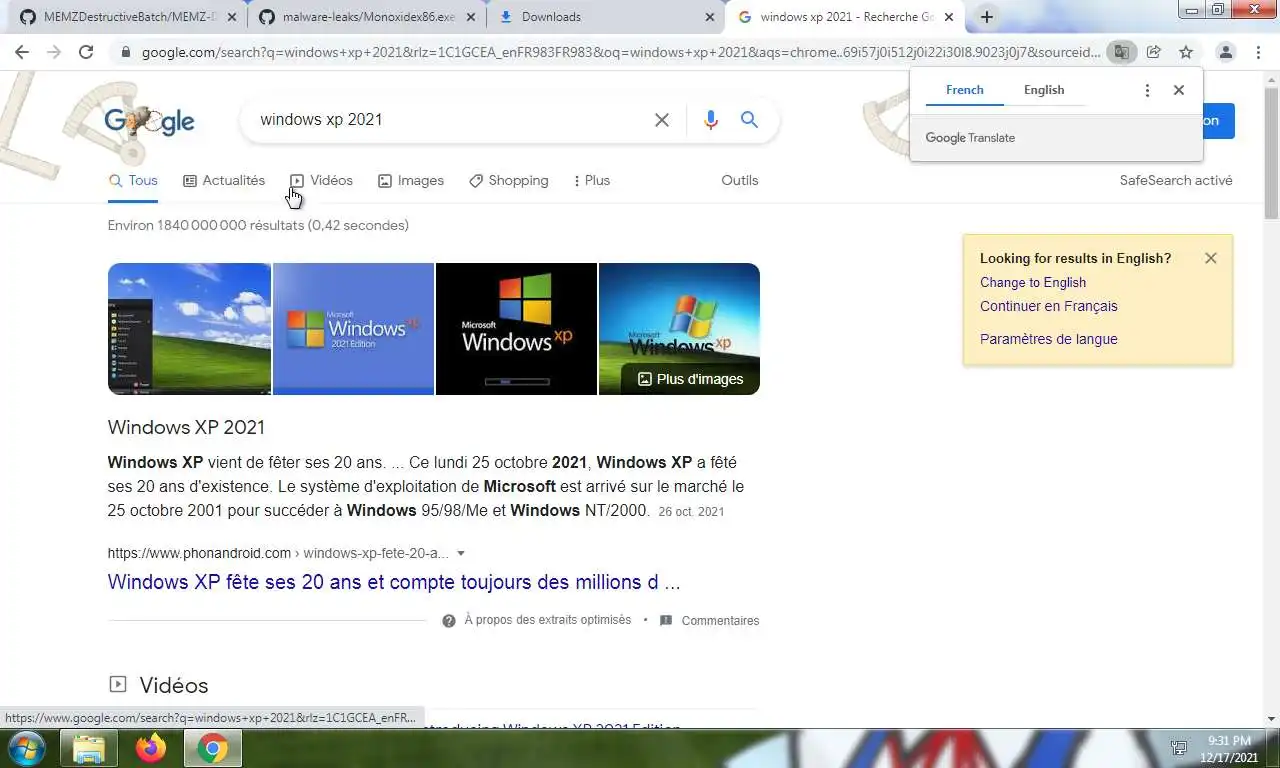Click the Windows XP 2021 snippet heading

tap(187, 428)
